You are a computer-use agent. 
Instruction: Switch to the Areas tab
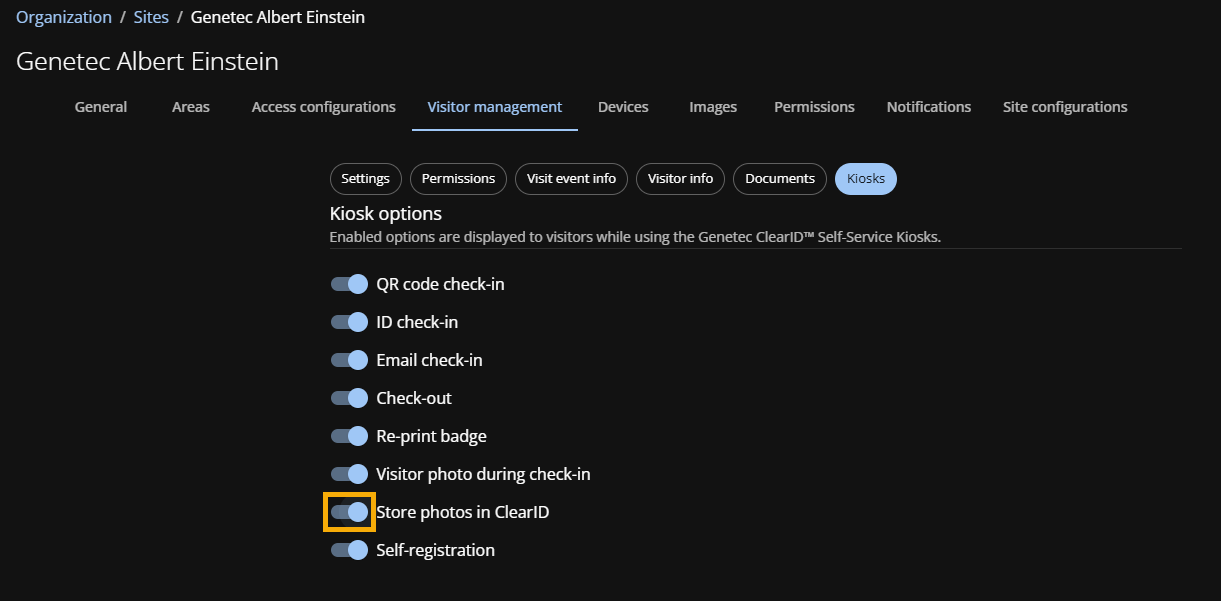(x=190, y=107)
